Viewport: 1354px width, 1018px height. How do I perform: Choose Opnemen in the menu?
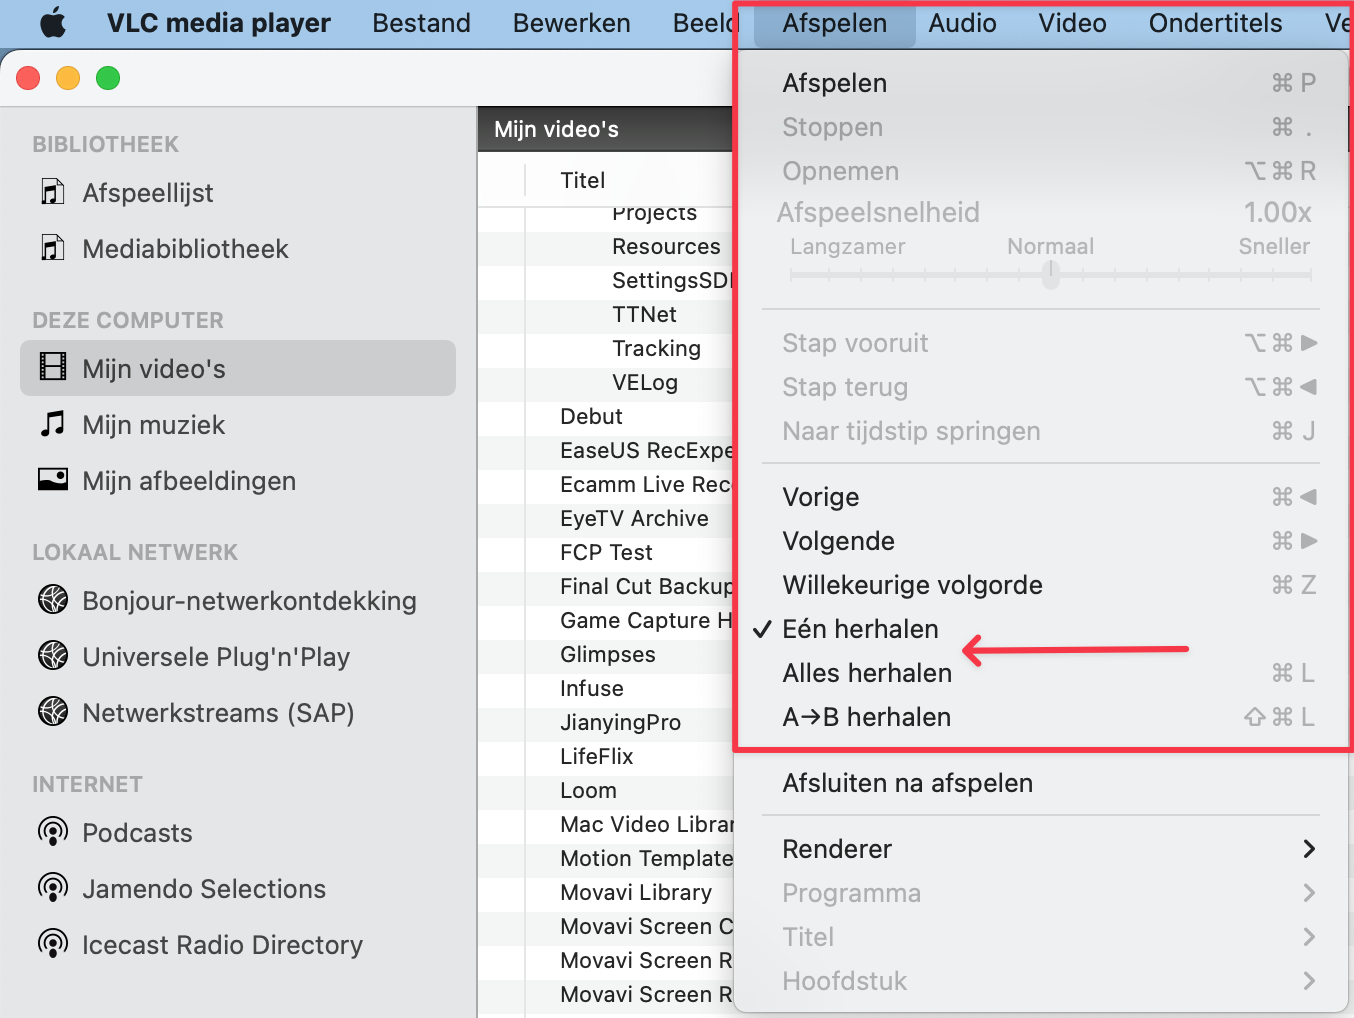tap(1041, 171)
